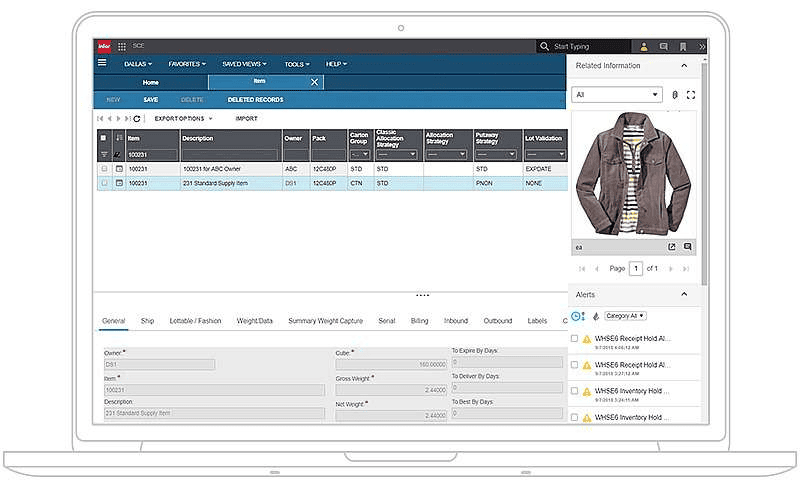Open Classic Allocation Strategy filter dropdown
Viewport: 800px width, 489px height.
397,154
